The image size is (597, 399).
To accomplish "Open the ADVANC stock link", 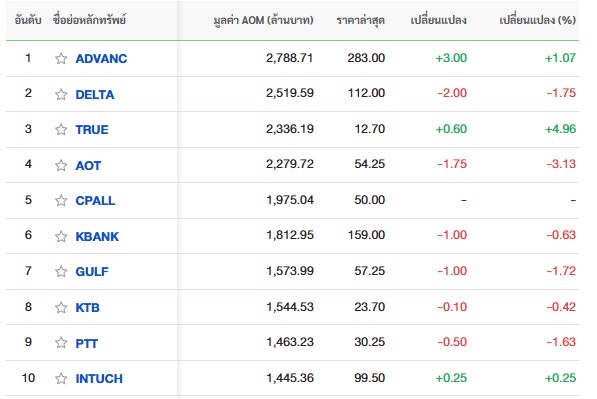I will [101, 59].
